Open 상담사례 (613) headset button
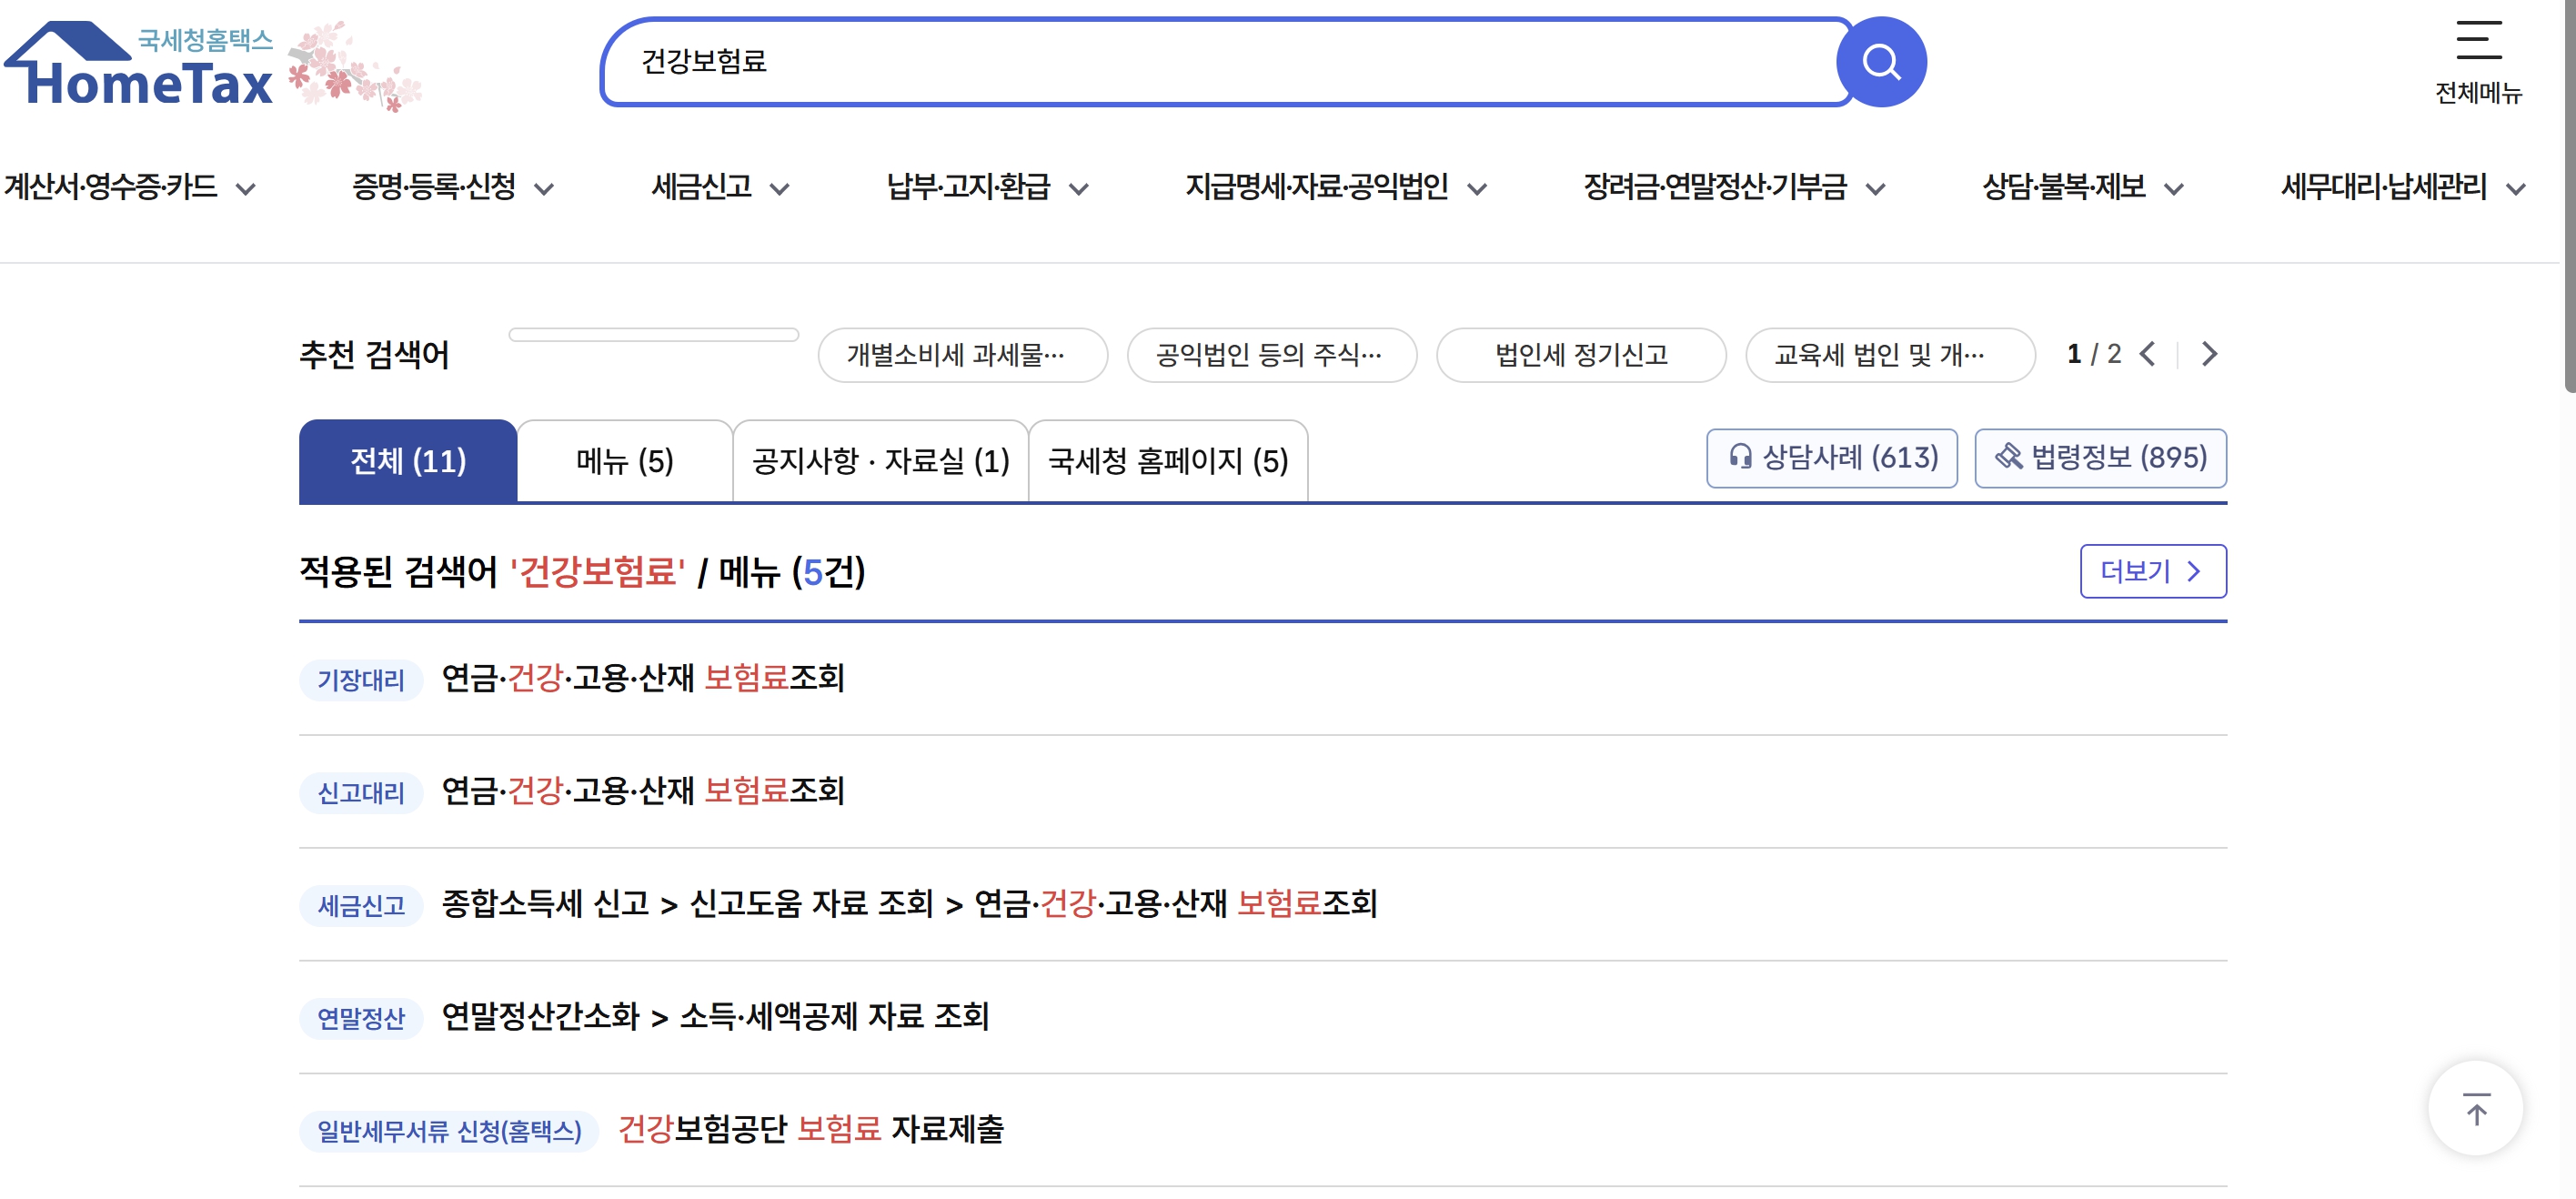 pos(1831,458)
